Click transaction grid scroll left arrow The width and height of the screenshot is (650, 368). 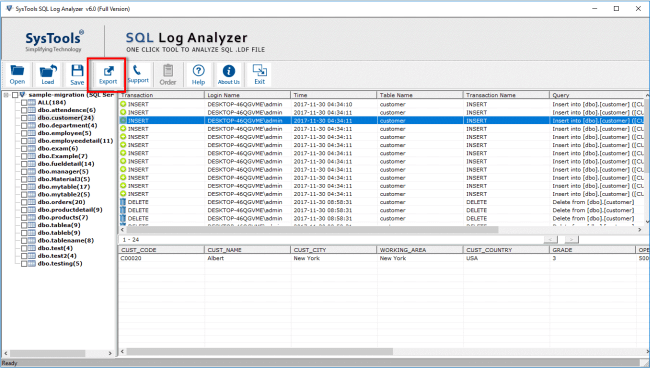point(122,229)
